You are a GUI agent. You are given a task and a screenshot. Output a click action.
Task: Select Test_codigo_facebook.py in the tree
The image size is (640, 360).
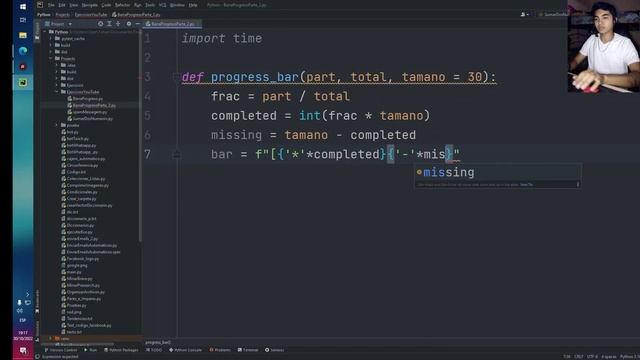86,325
